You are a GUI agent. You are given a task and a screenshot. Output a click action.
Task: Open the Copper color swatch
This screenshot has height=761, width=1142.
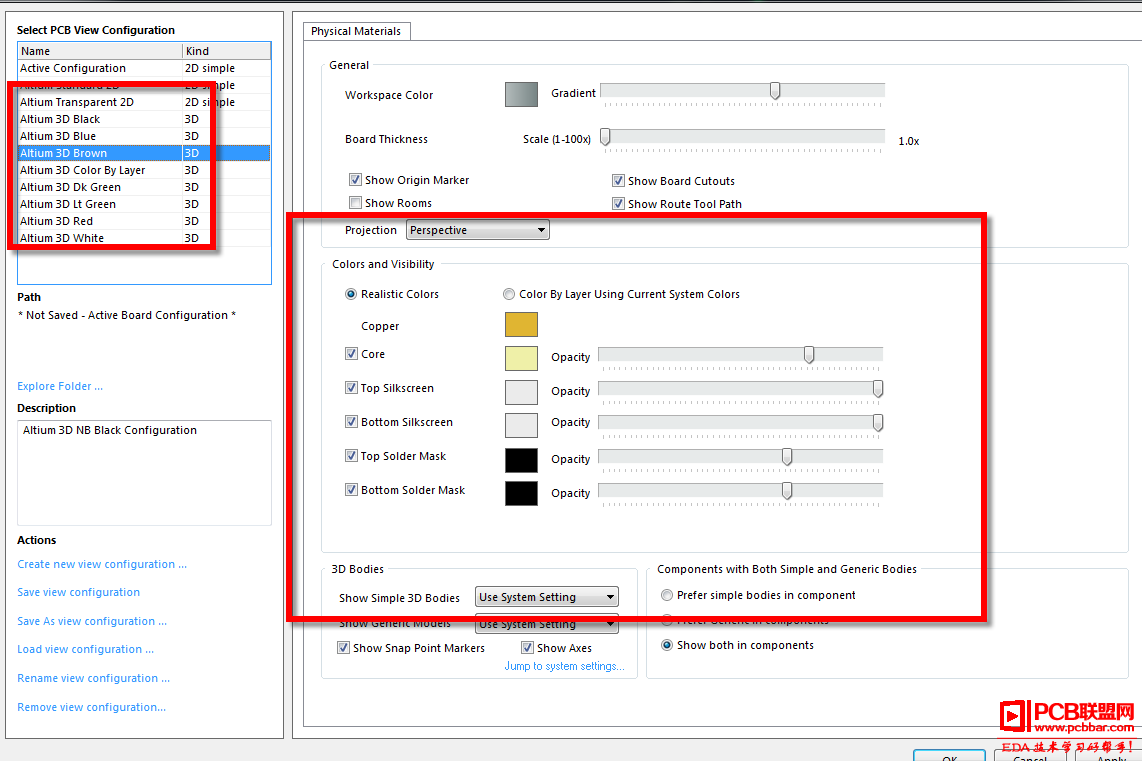point(521,325)
